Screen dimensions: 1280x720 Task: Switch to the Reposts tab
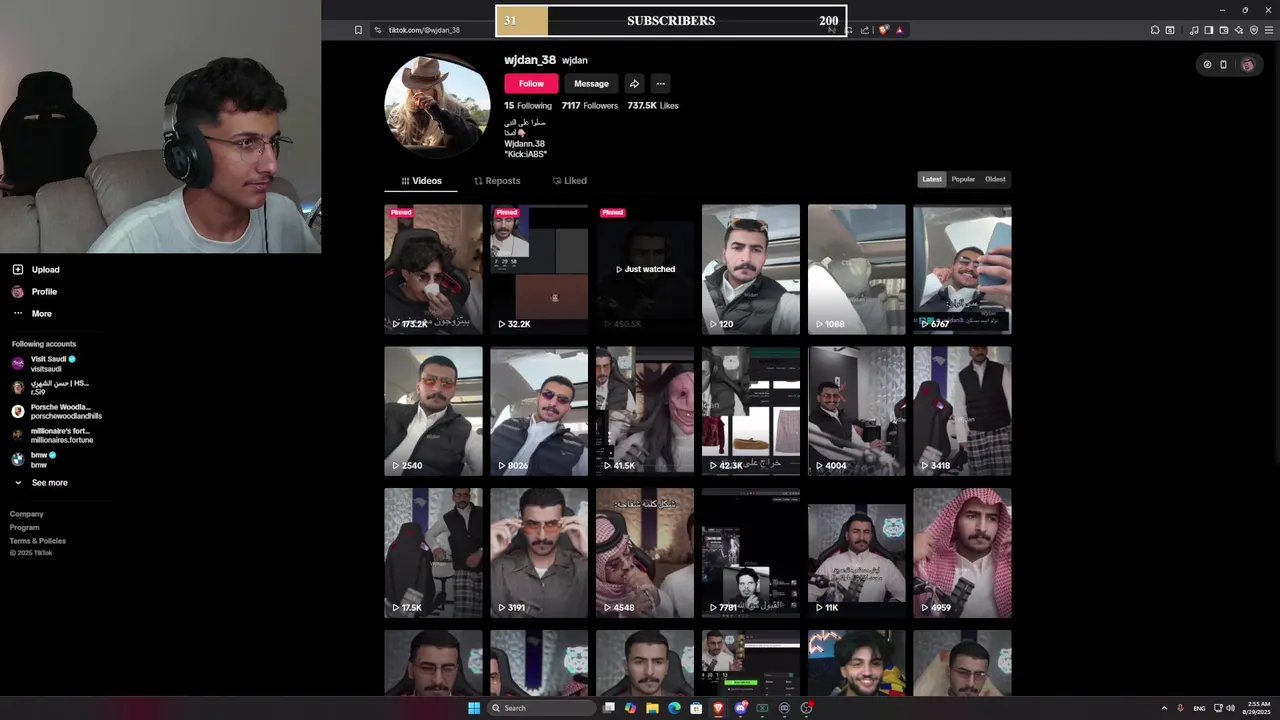497,181
